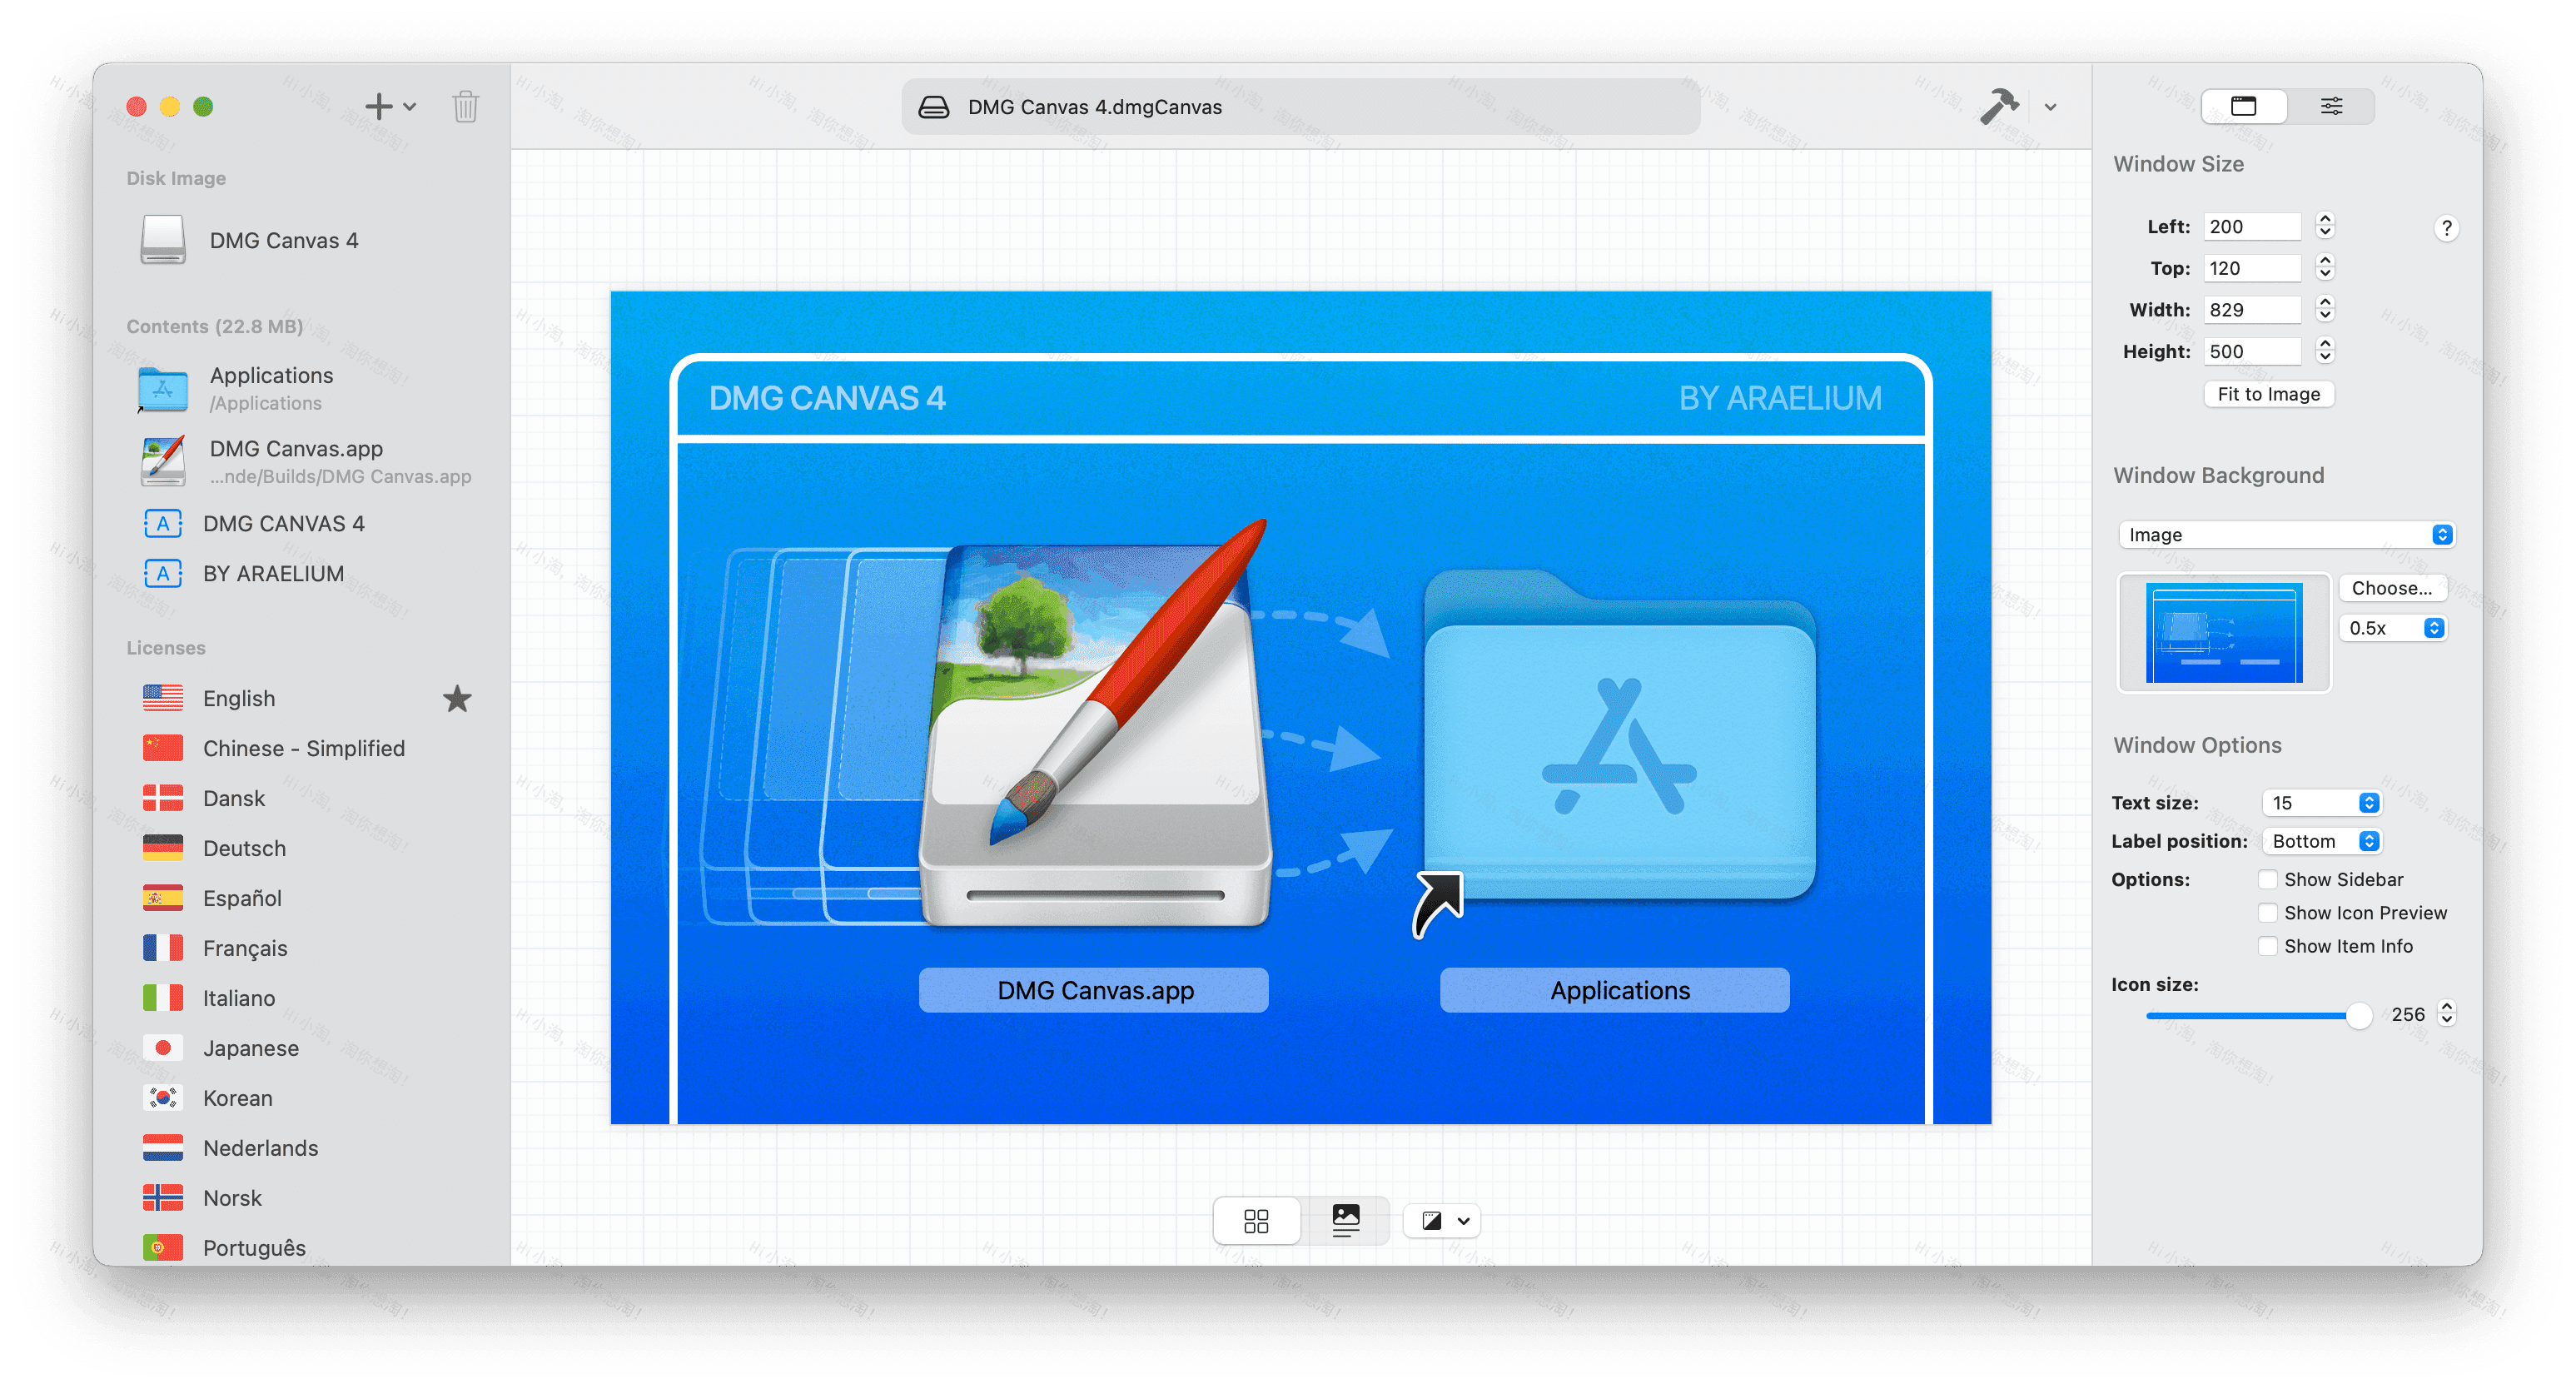The image size is (2576, 1389).
Task: Click the Choose button for background image
Action: pyautogui.click(x=2392, y=587)
